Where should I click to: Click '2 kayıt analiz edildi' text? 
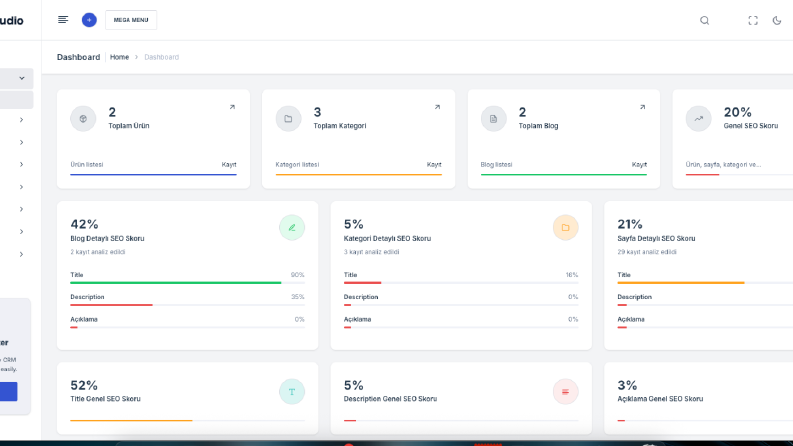(x=98, y=252)
